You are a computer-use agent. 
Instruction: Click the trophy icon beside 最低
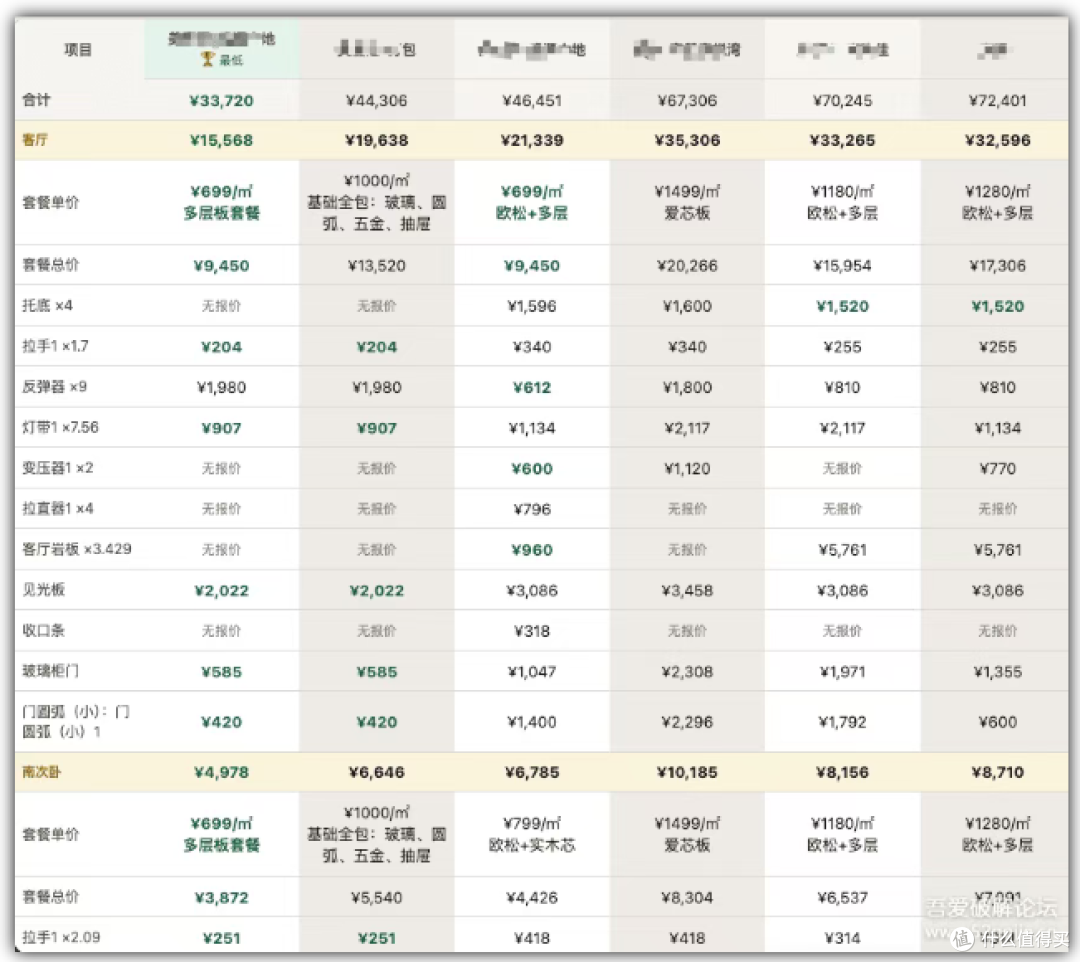[207, 59]
